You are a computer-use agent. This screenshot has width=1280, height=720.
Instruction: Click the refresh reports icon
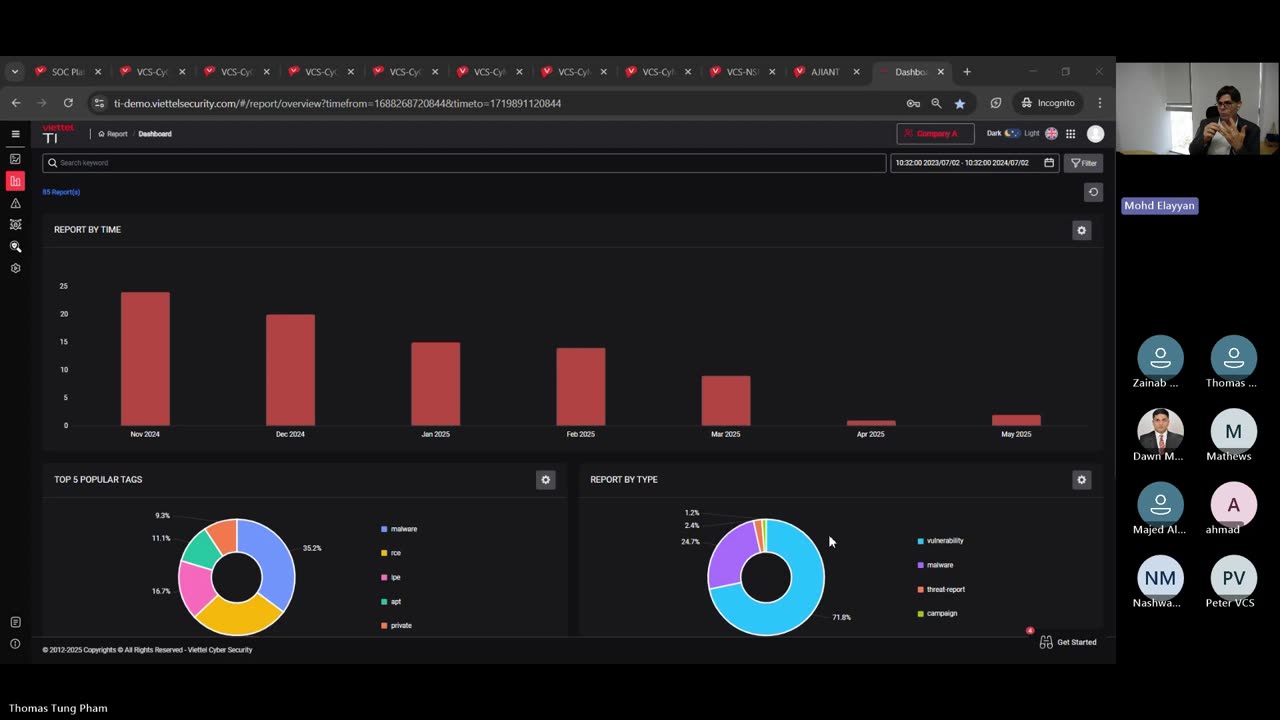click(1093, 192)
